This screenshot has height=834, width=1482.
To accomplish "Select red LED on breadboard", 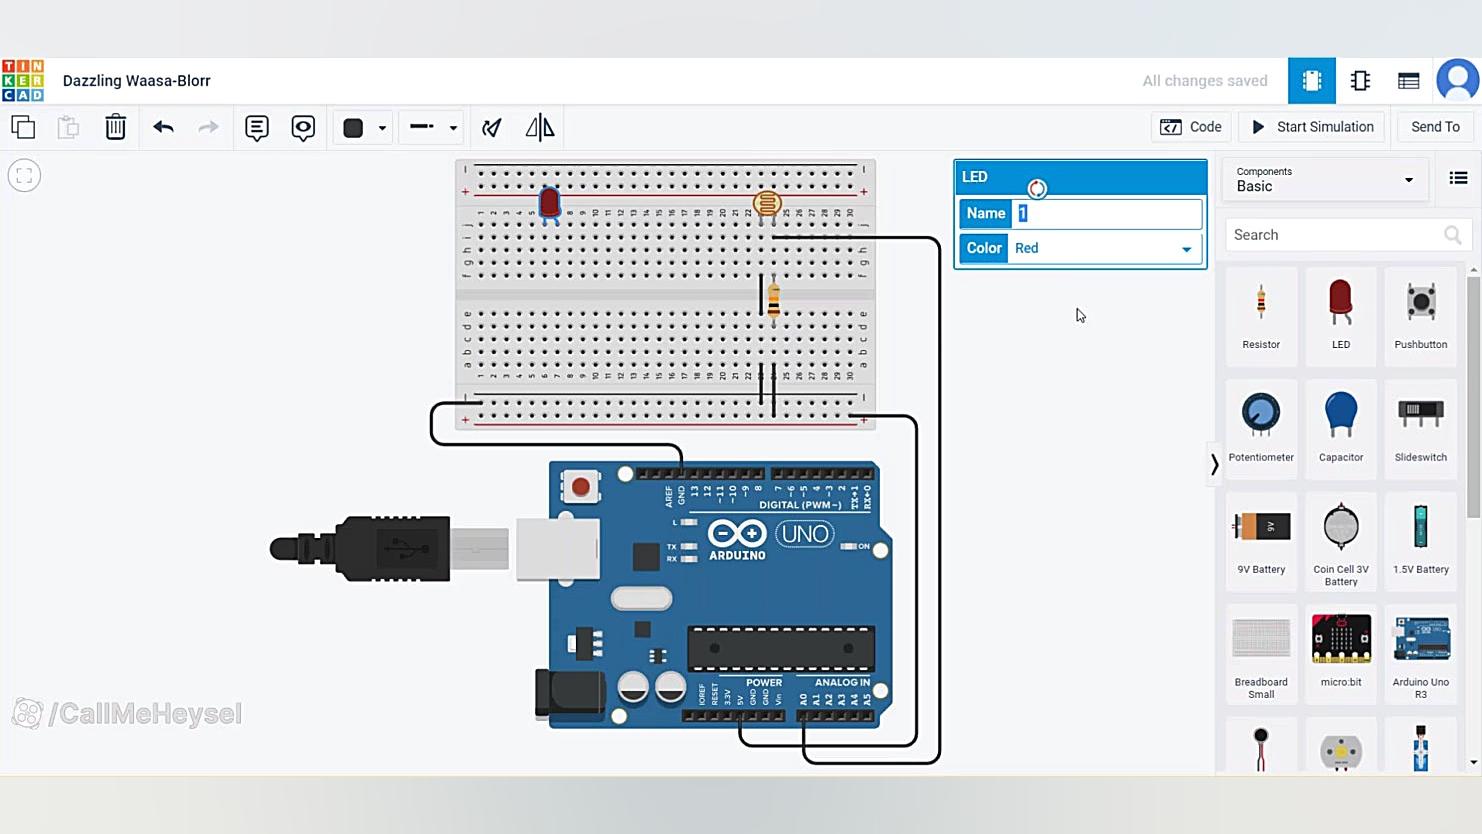I will [549, 203].
